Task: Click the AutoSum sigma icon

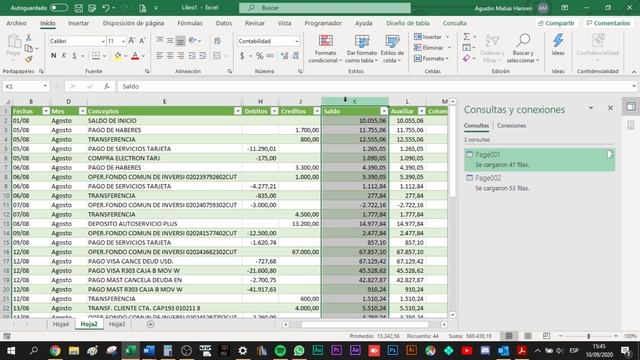Action: [467, 37]
